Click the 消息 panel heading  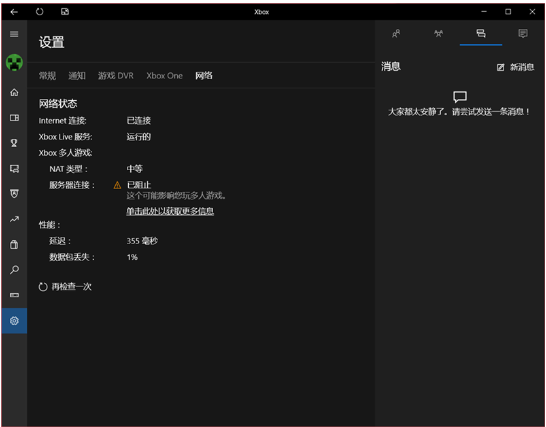coord(391,66)
